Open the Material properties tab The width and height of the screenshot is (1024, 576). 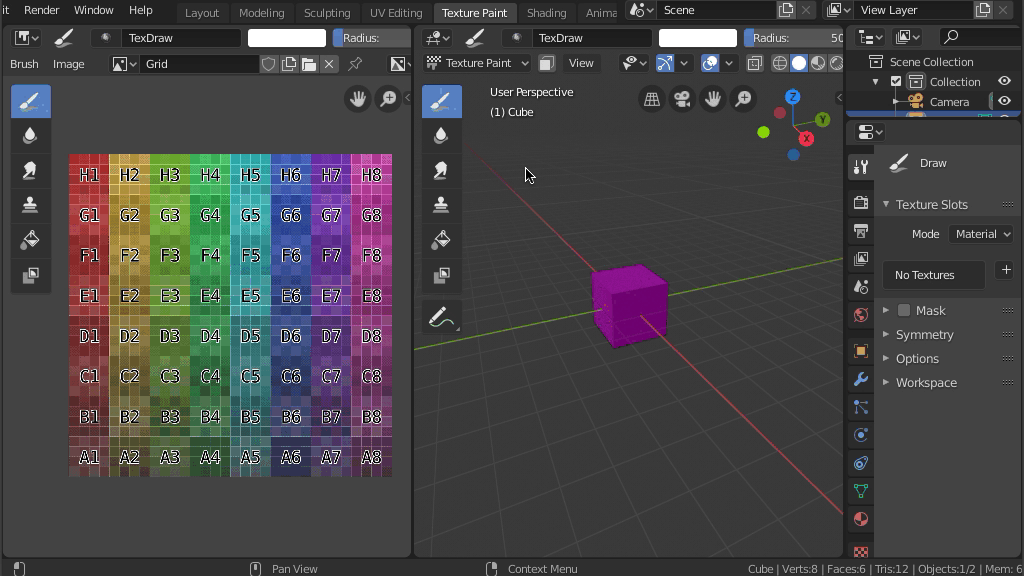click(x=861, y=520)
